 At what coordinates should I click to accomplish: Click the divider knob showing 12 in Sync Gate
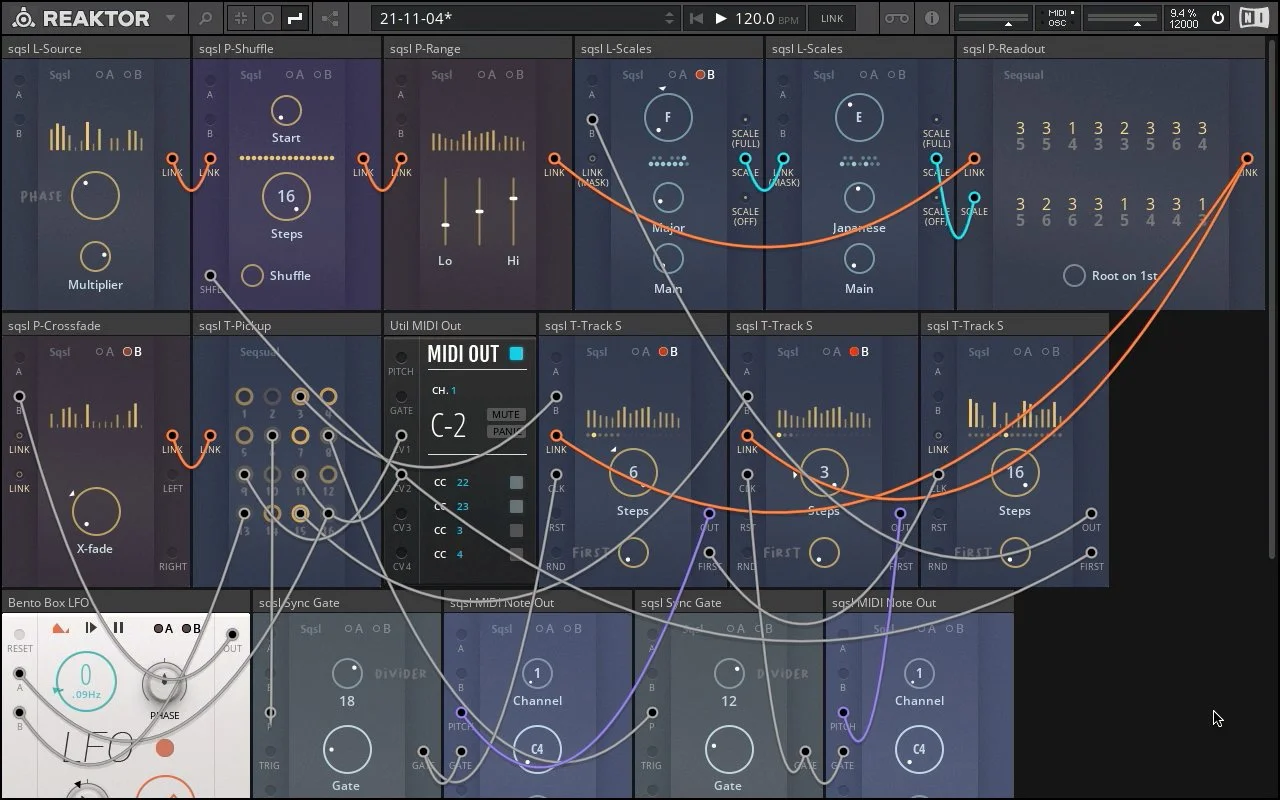click(x=728, y=672)
